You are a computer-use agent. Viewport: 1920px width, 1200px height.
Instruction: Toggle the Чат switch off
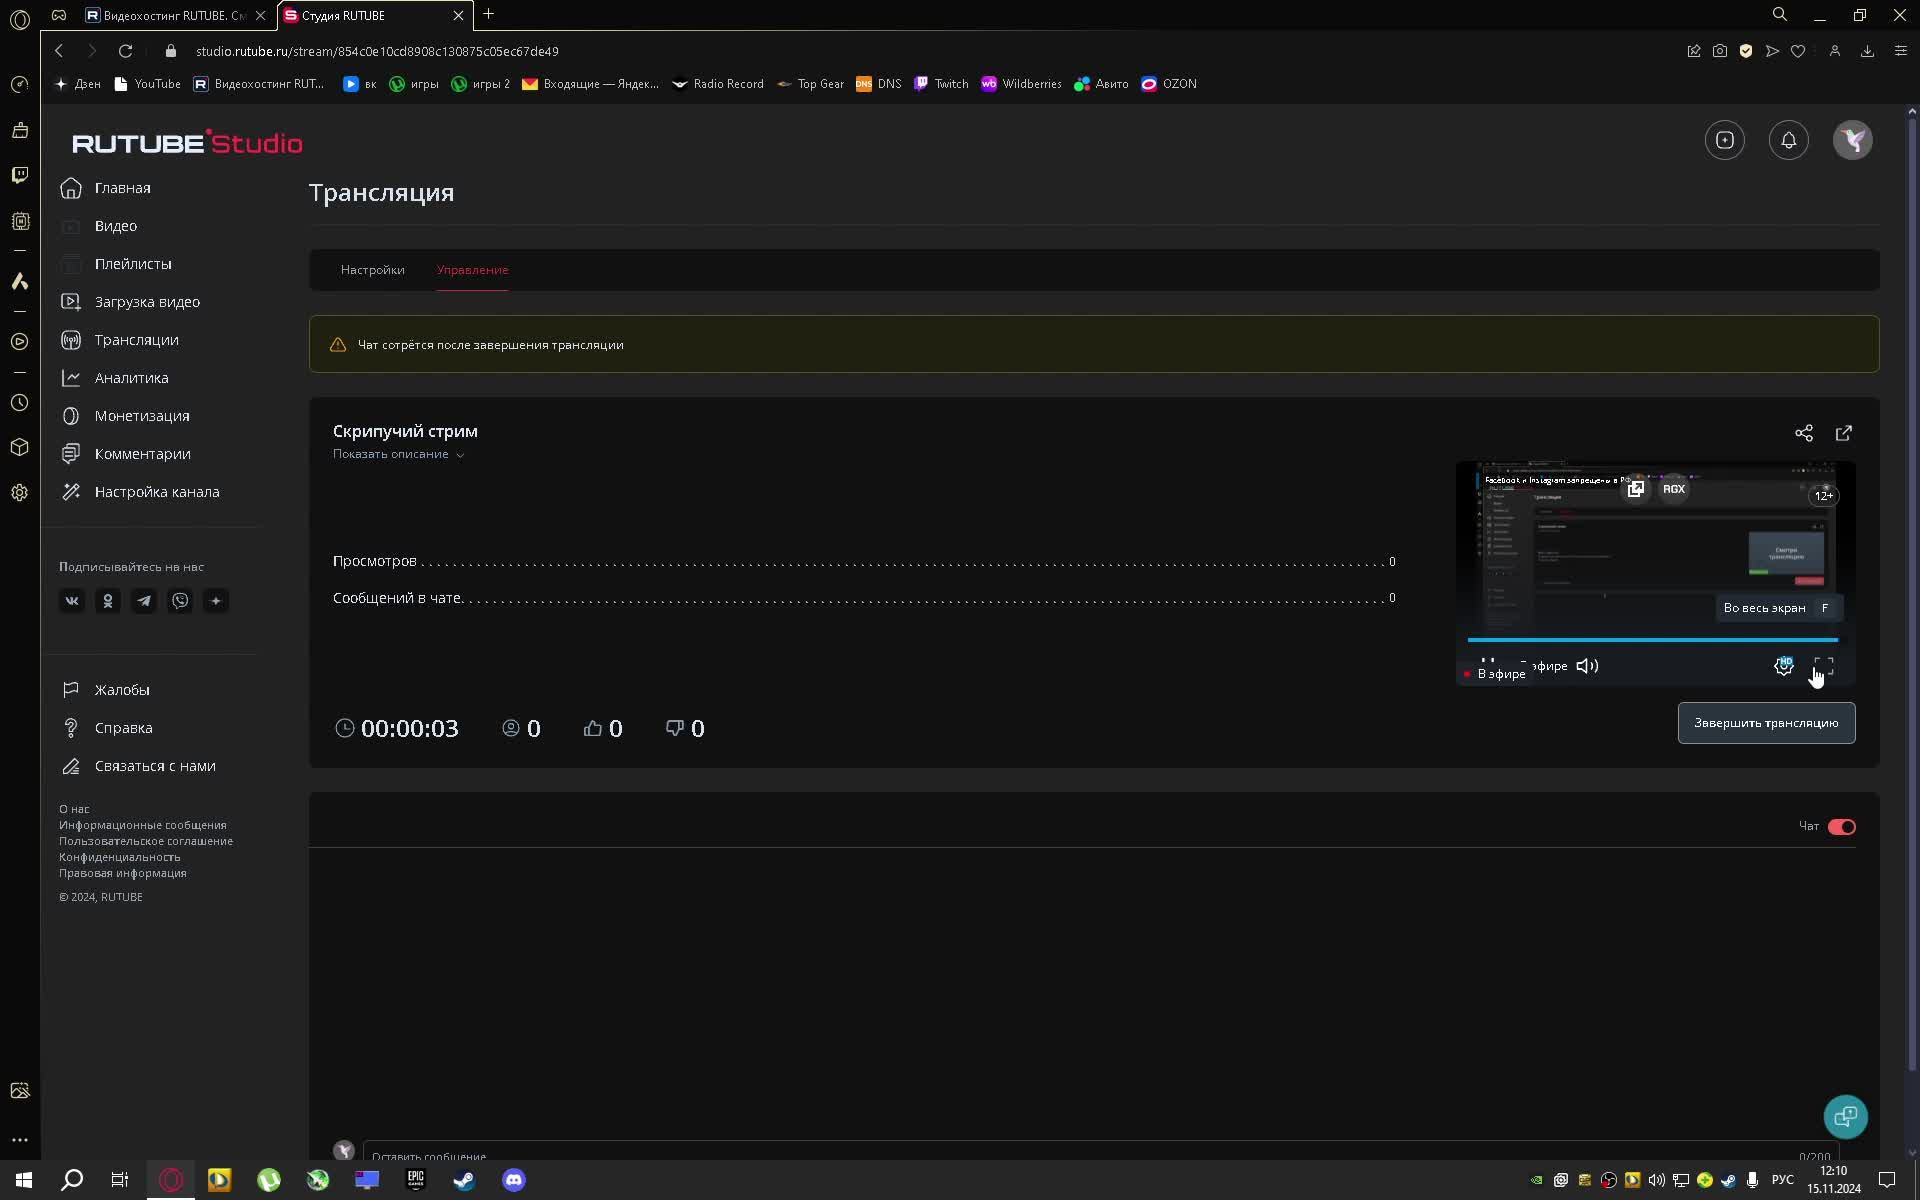1841,827
